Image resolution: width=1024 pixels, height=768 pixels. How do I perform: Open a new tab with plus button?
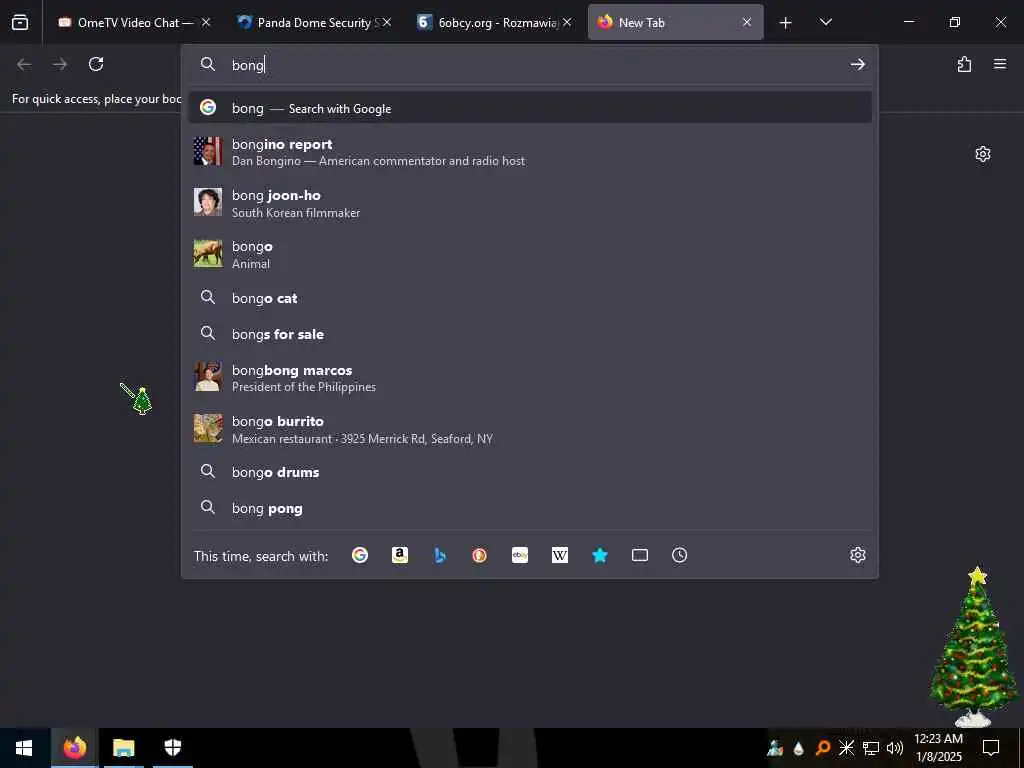point(786,23)
